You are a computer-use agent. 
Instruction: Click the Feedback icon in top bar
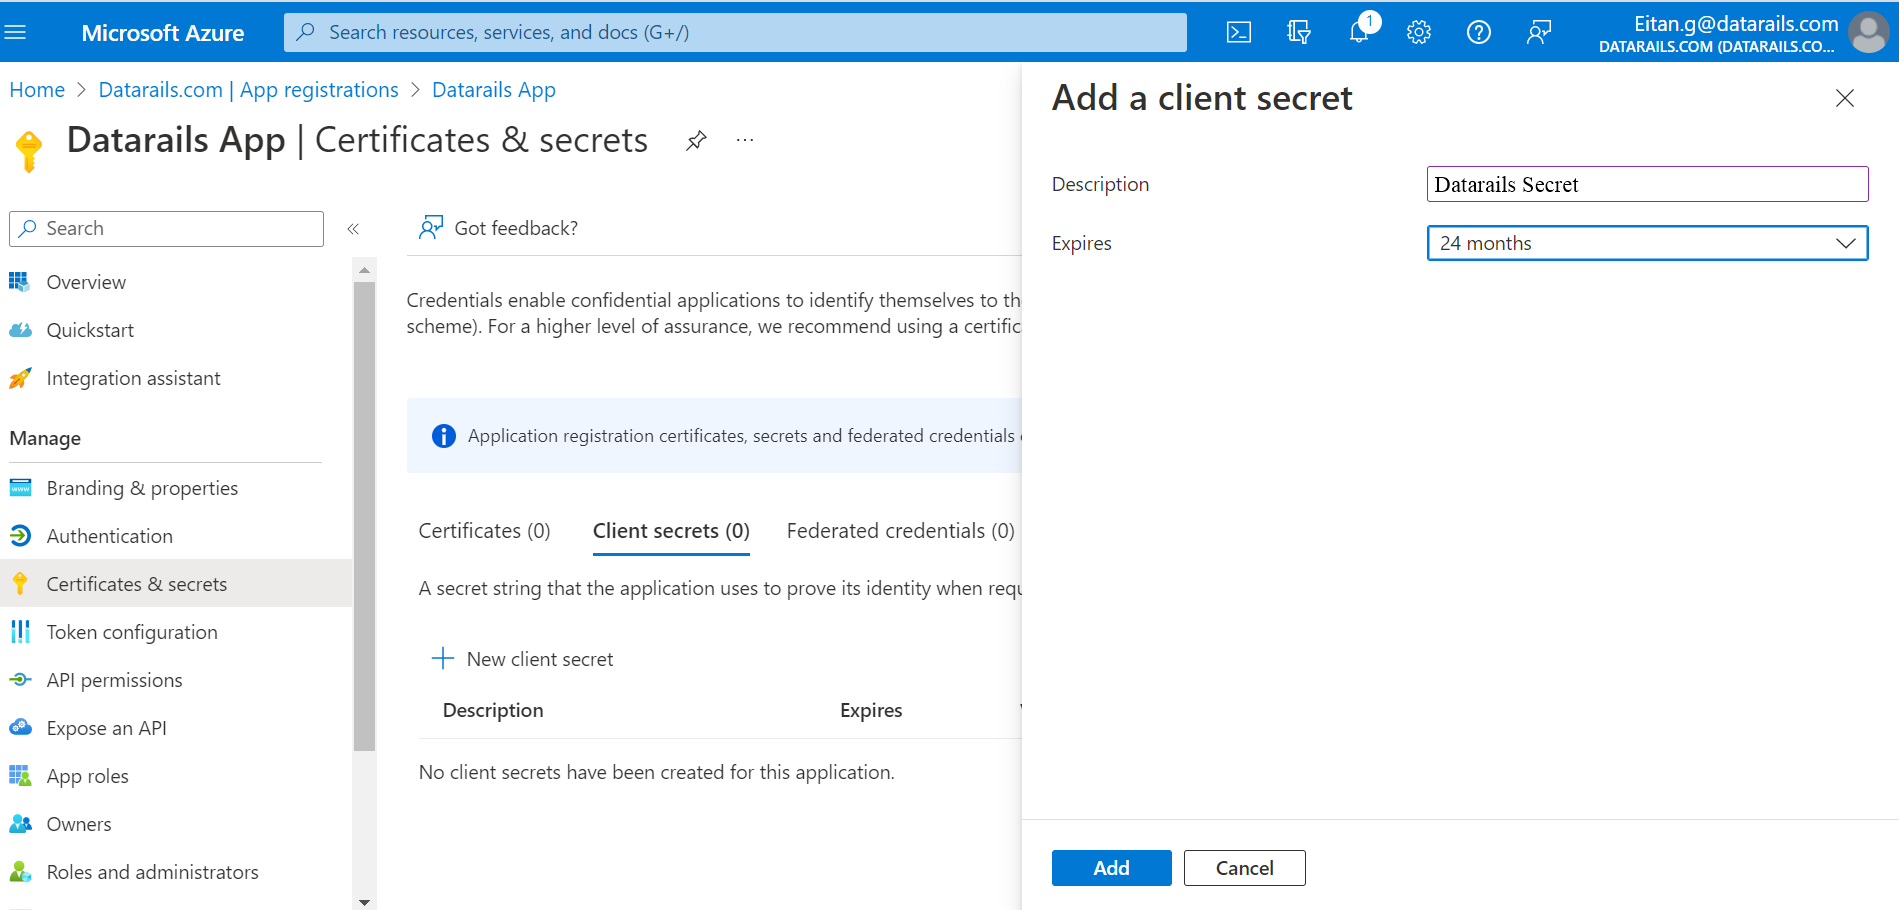[x=1538, y=32]
